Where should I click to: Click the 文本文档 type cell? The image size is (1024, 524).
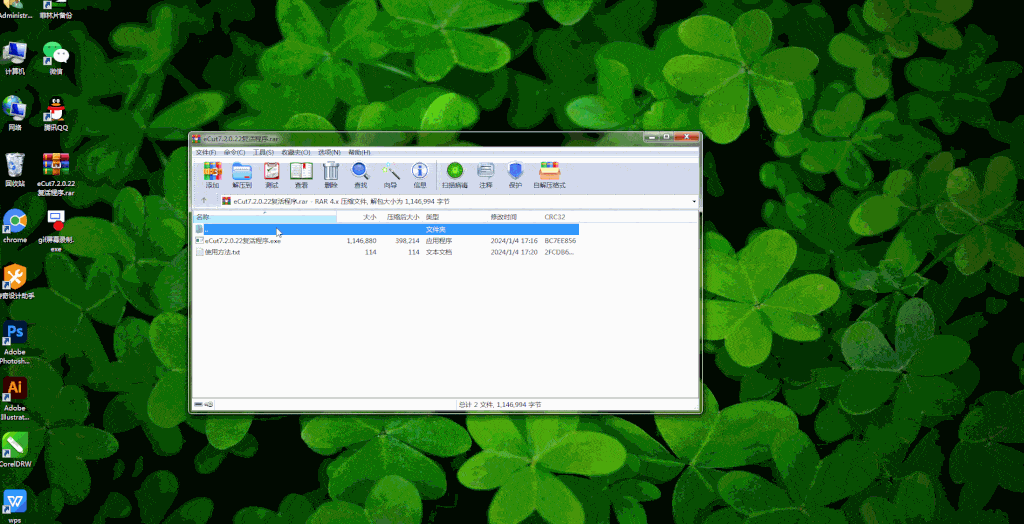pos(439,252)
